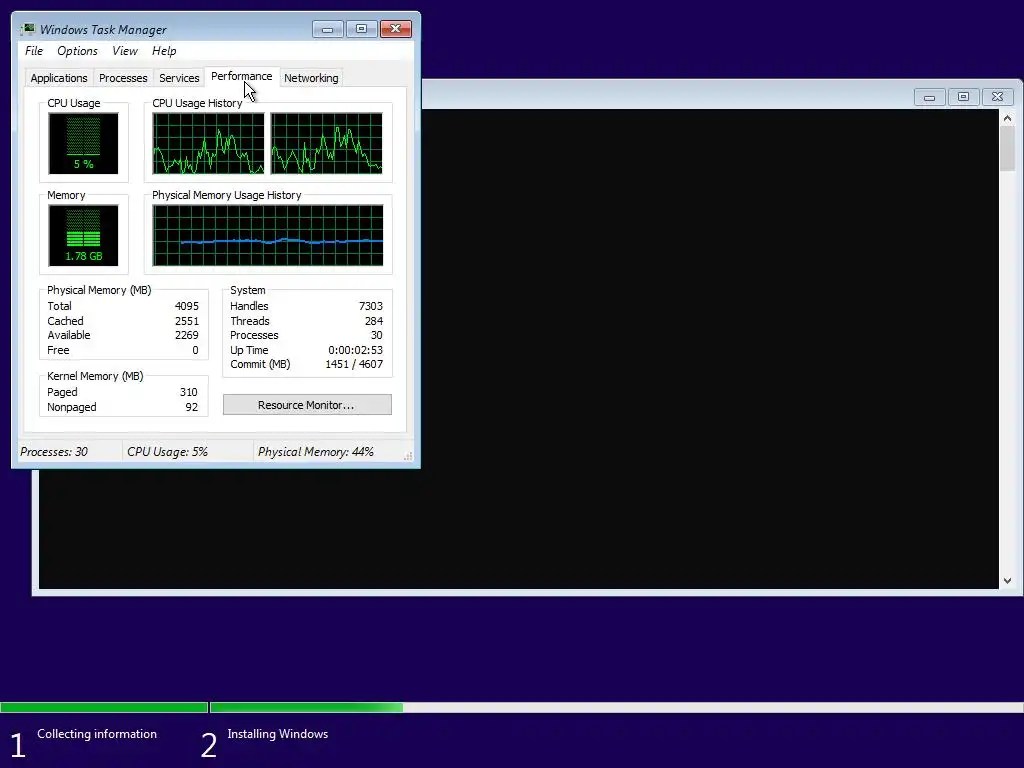Viewport: 1024px width, 768px height.
Task: Click the Collecting information progress bar
Action: [104, 707]
